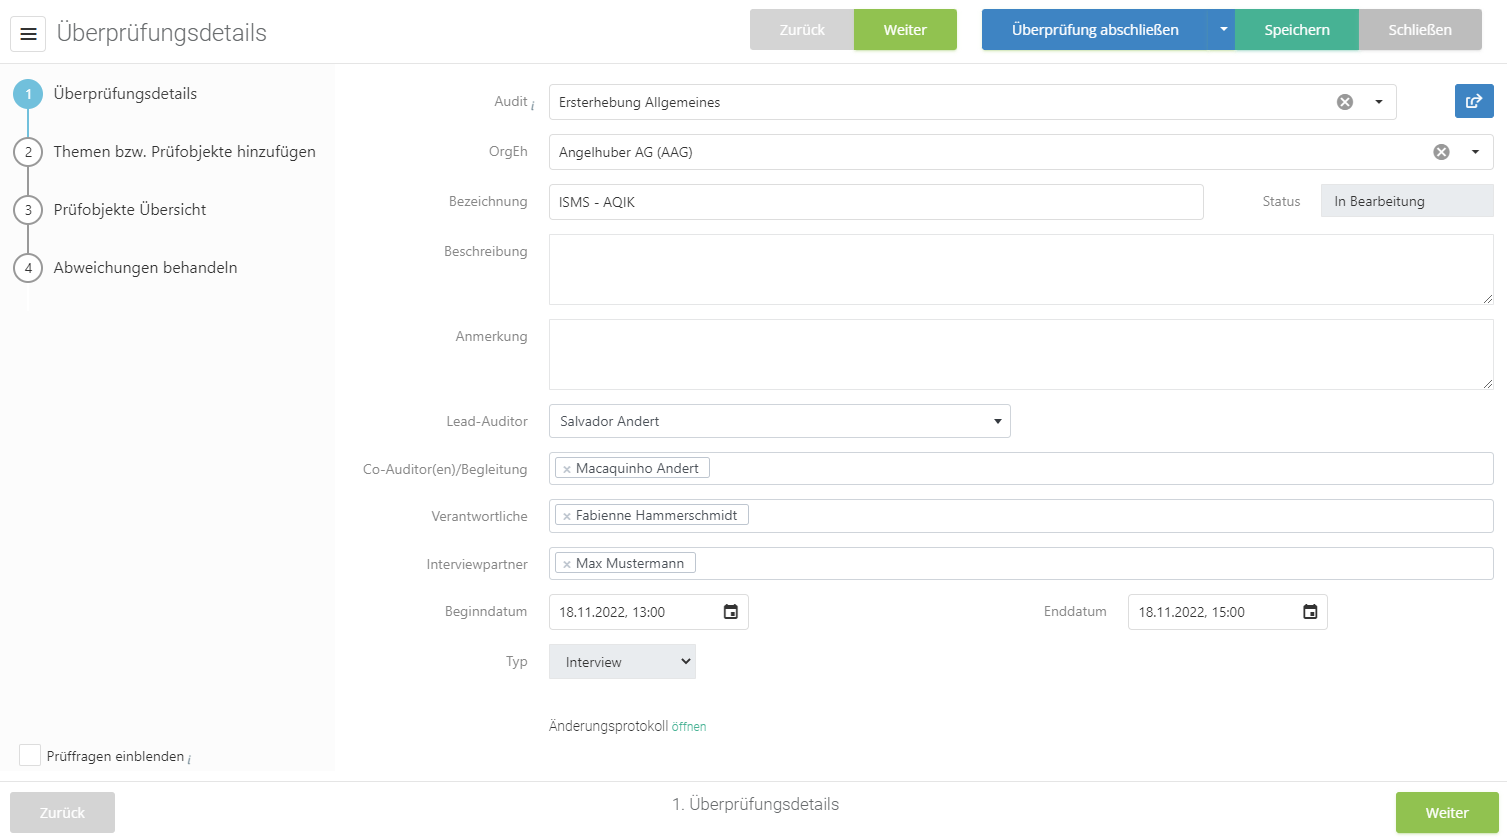Expand the Audit dropdown list

(1379, 102)
